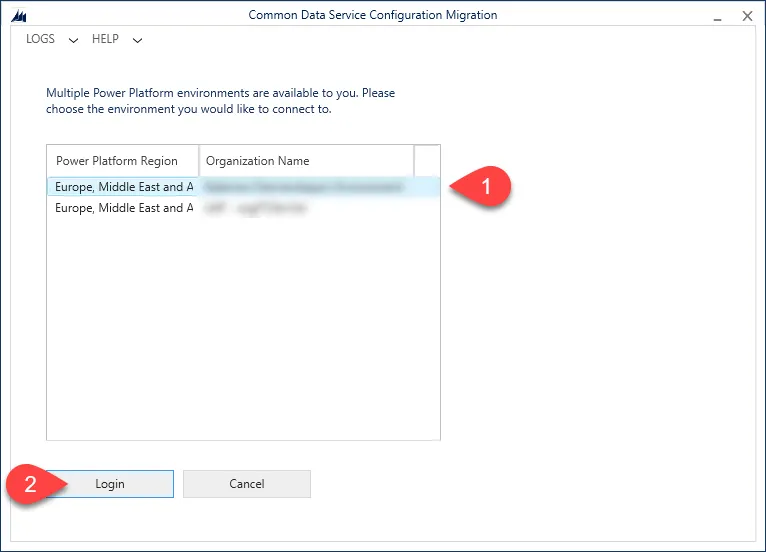The height and width of the screenshot is (552, 766).
Task: Click the blurred organization name in the first row
Action: coord(304,187)
